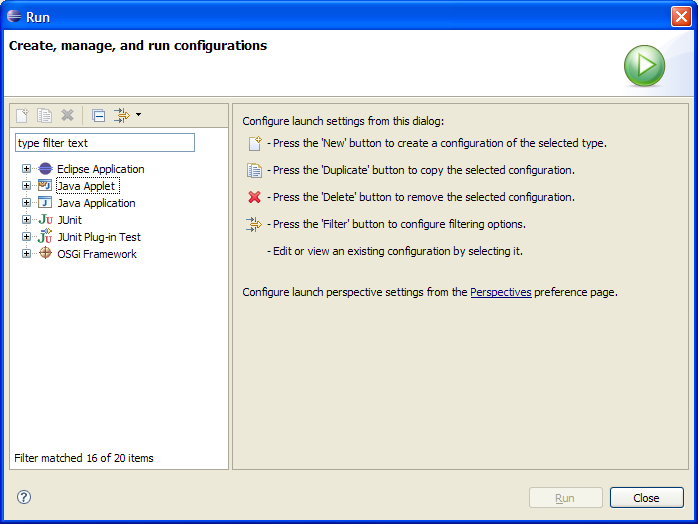Collapse all launch configurations in tree
The width and height of the screenshot is (698, 524).
pos(98,116)
